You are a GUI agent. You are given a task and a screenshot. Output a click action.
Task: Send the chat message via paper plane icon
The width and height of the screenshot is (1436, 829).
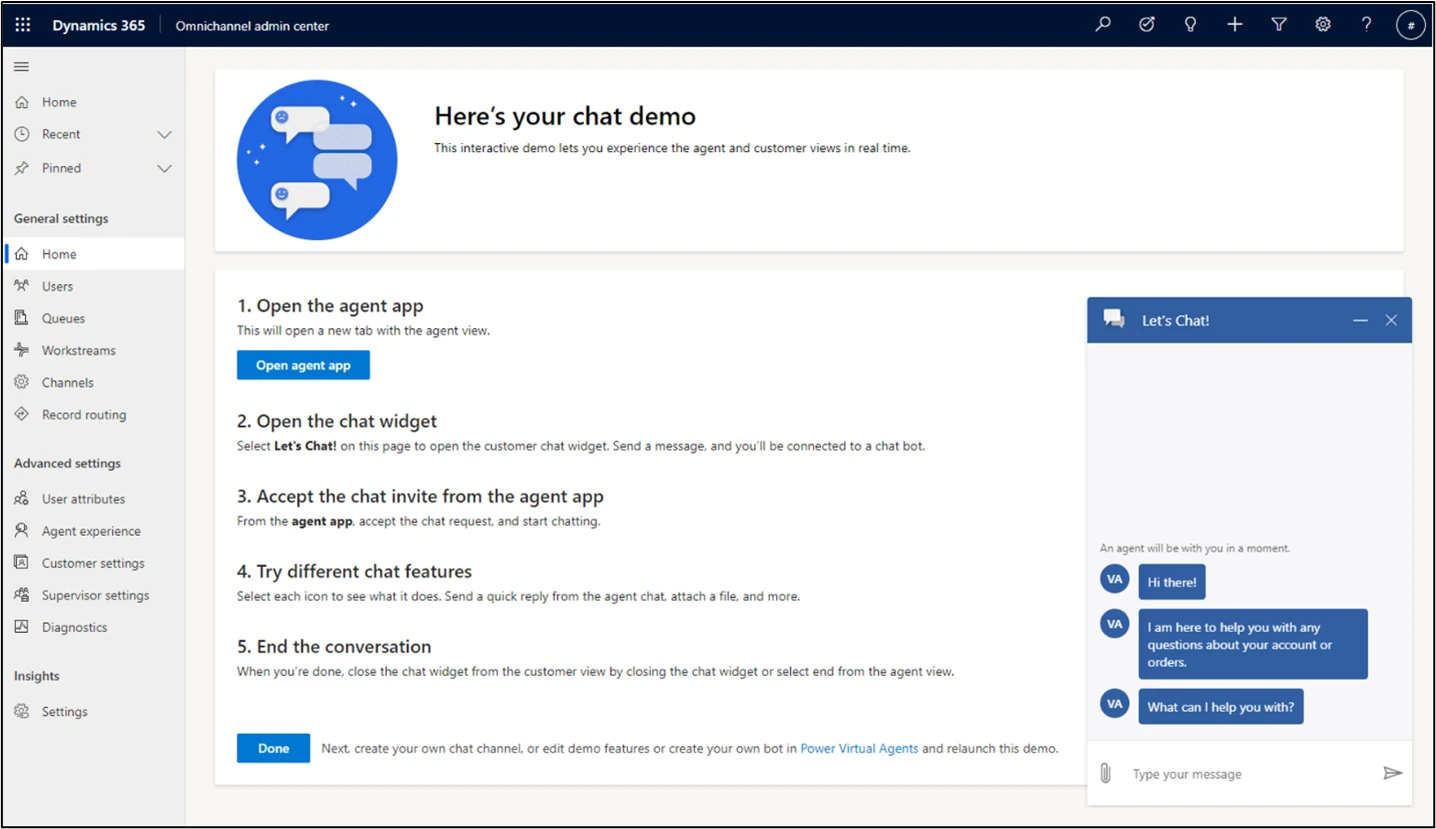coord(1393,772)
